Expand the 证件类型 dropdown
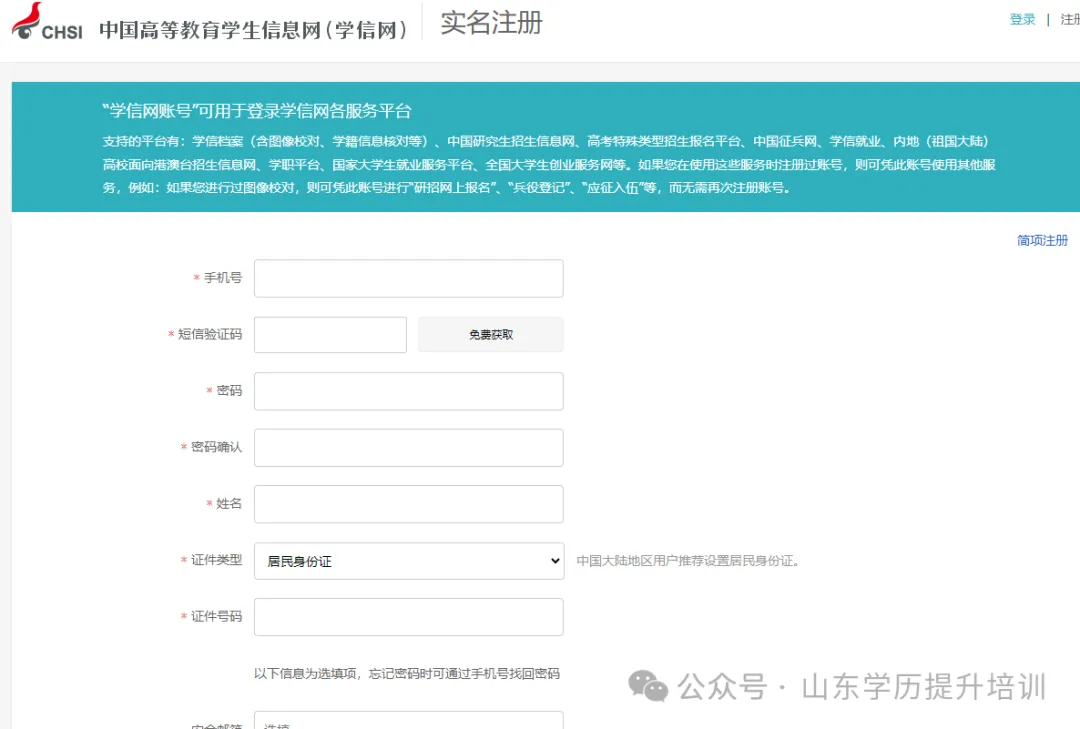The width and height of the screenshot is (1080, 729). (x=408, y=561)
